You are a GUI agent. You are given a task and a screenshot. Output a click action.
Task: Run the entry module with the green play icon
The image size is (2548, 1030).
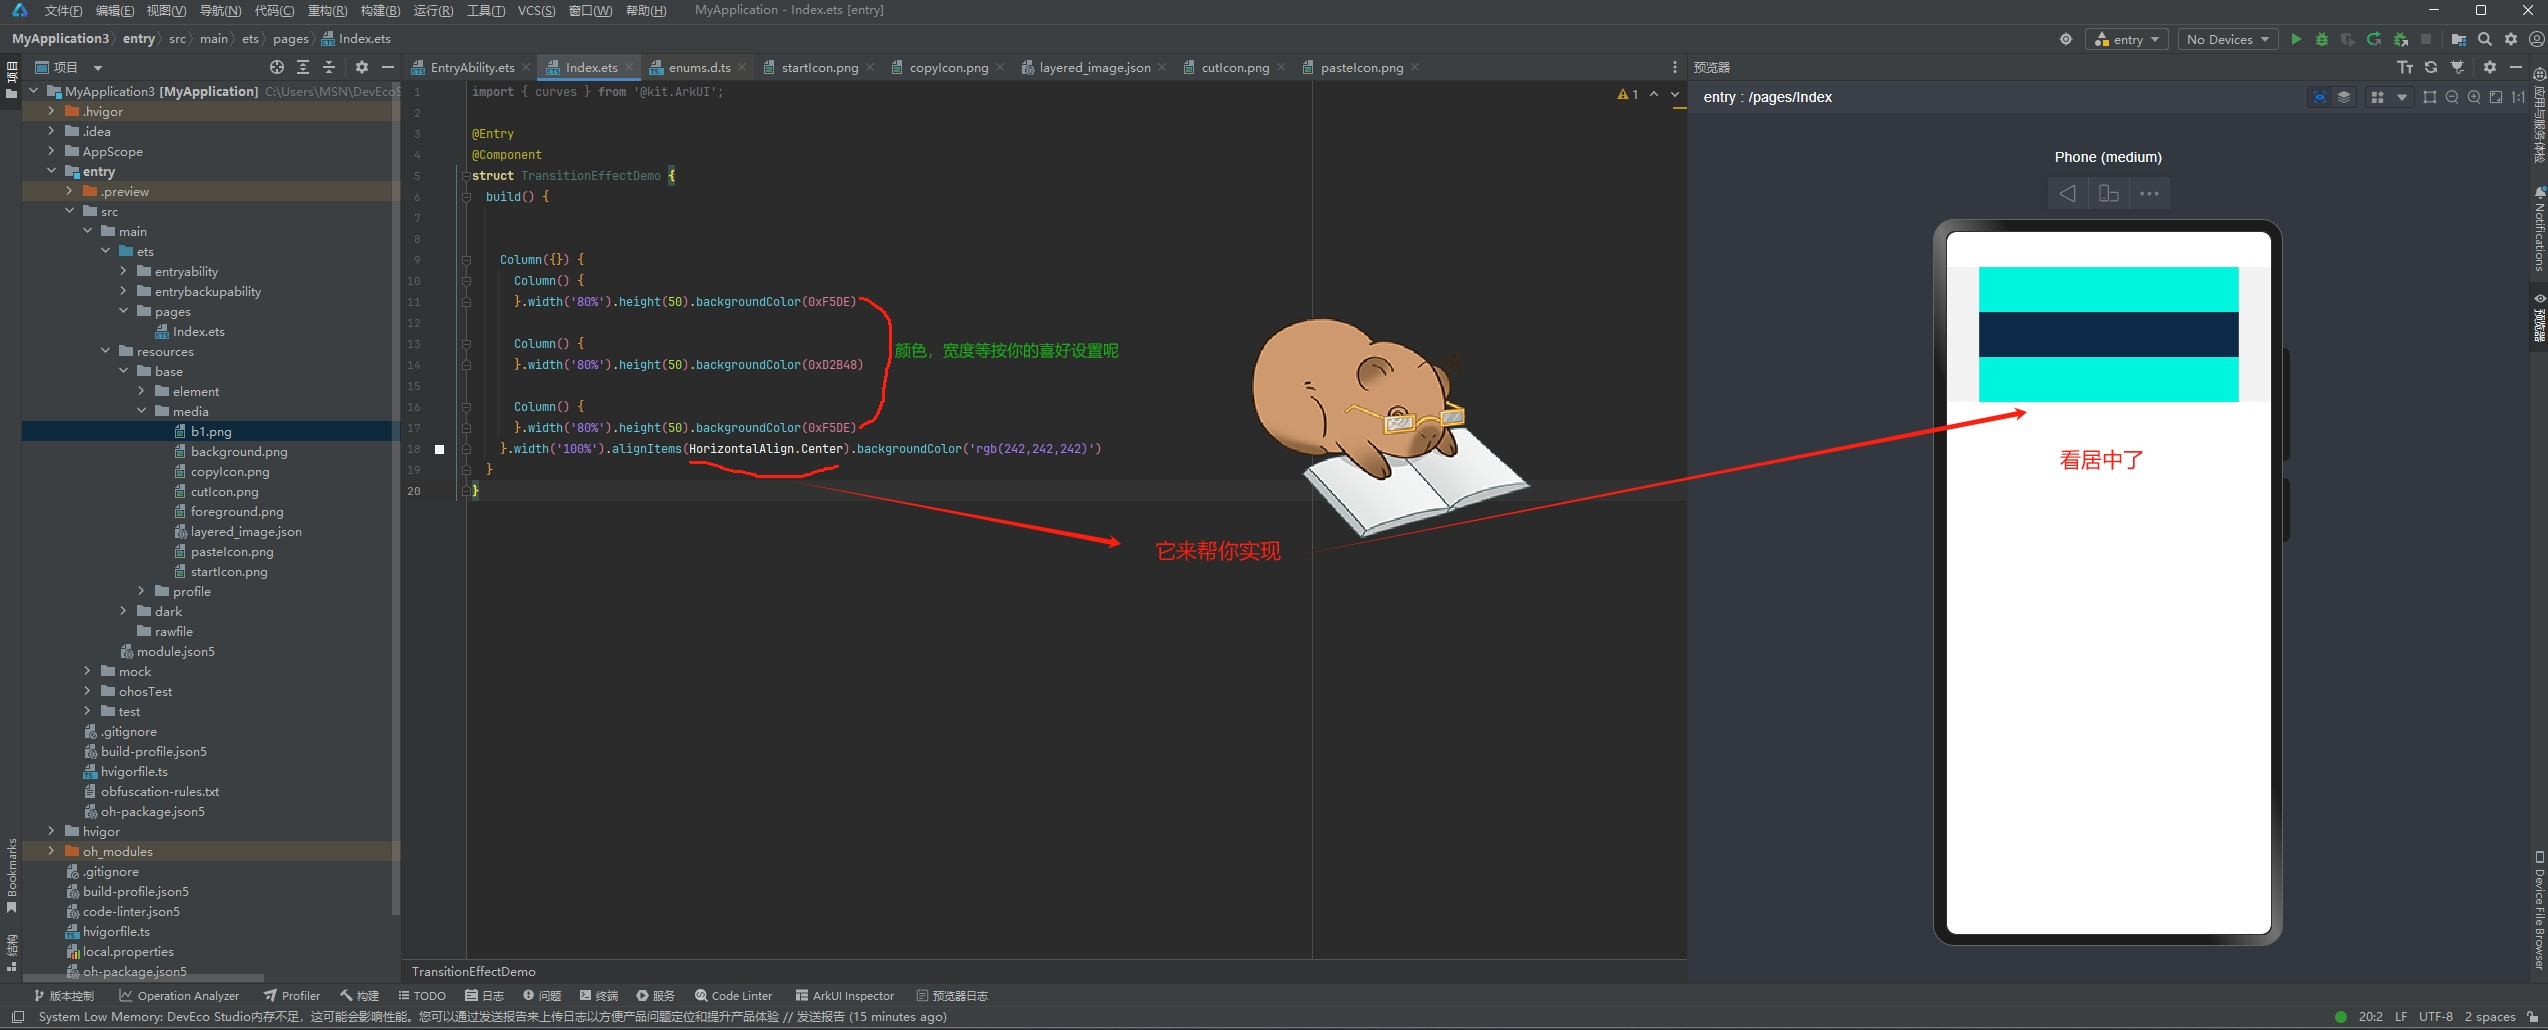2296,39
